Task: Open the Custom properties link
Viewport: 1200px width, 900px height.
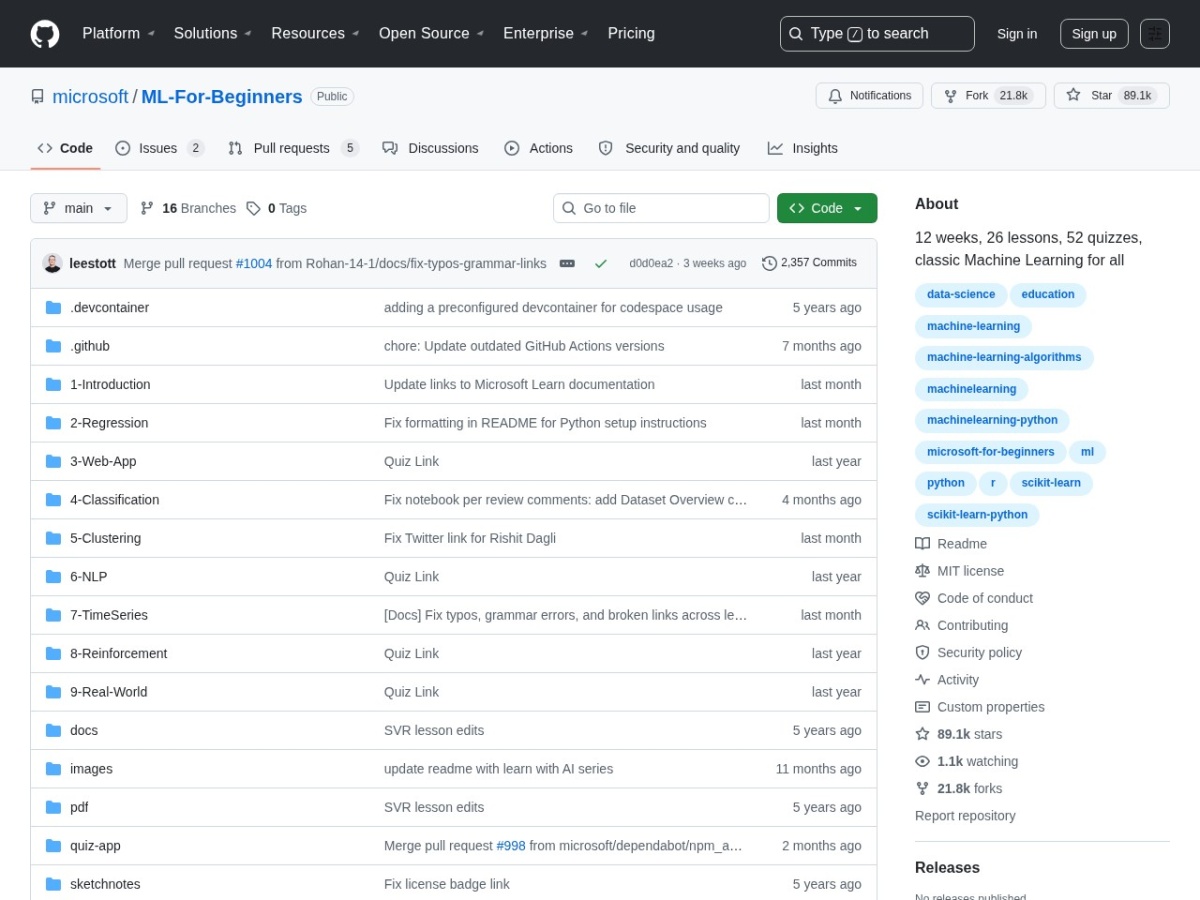Action: click(x=980, y=707)
